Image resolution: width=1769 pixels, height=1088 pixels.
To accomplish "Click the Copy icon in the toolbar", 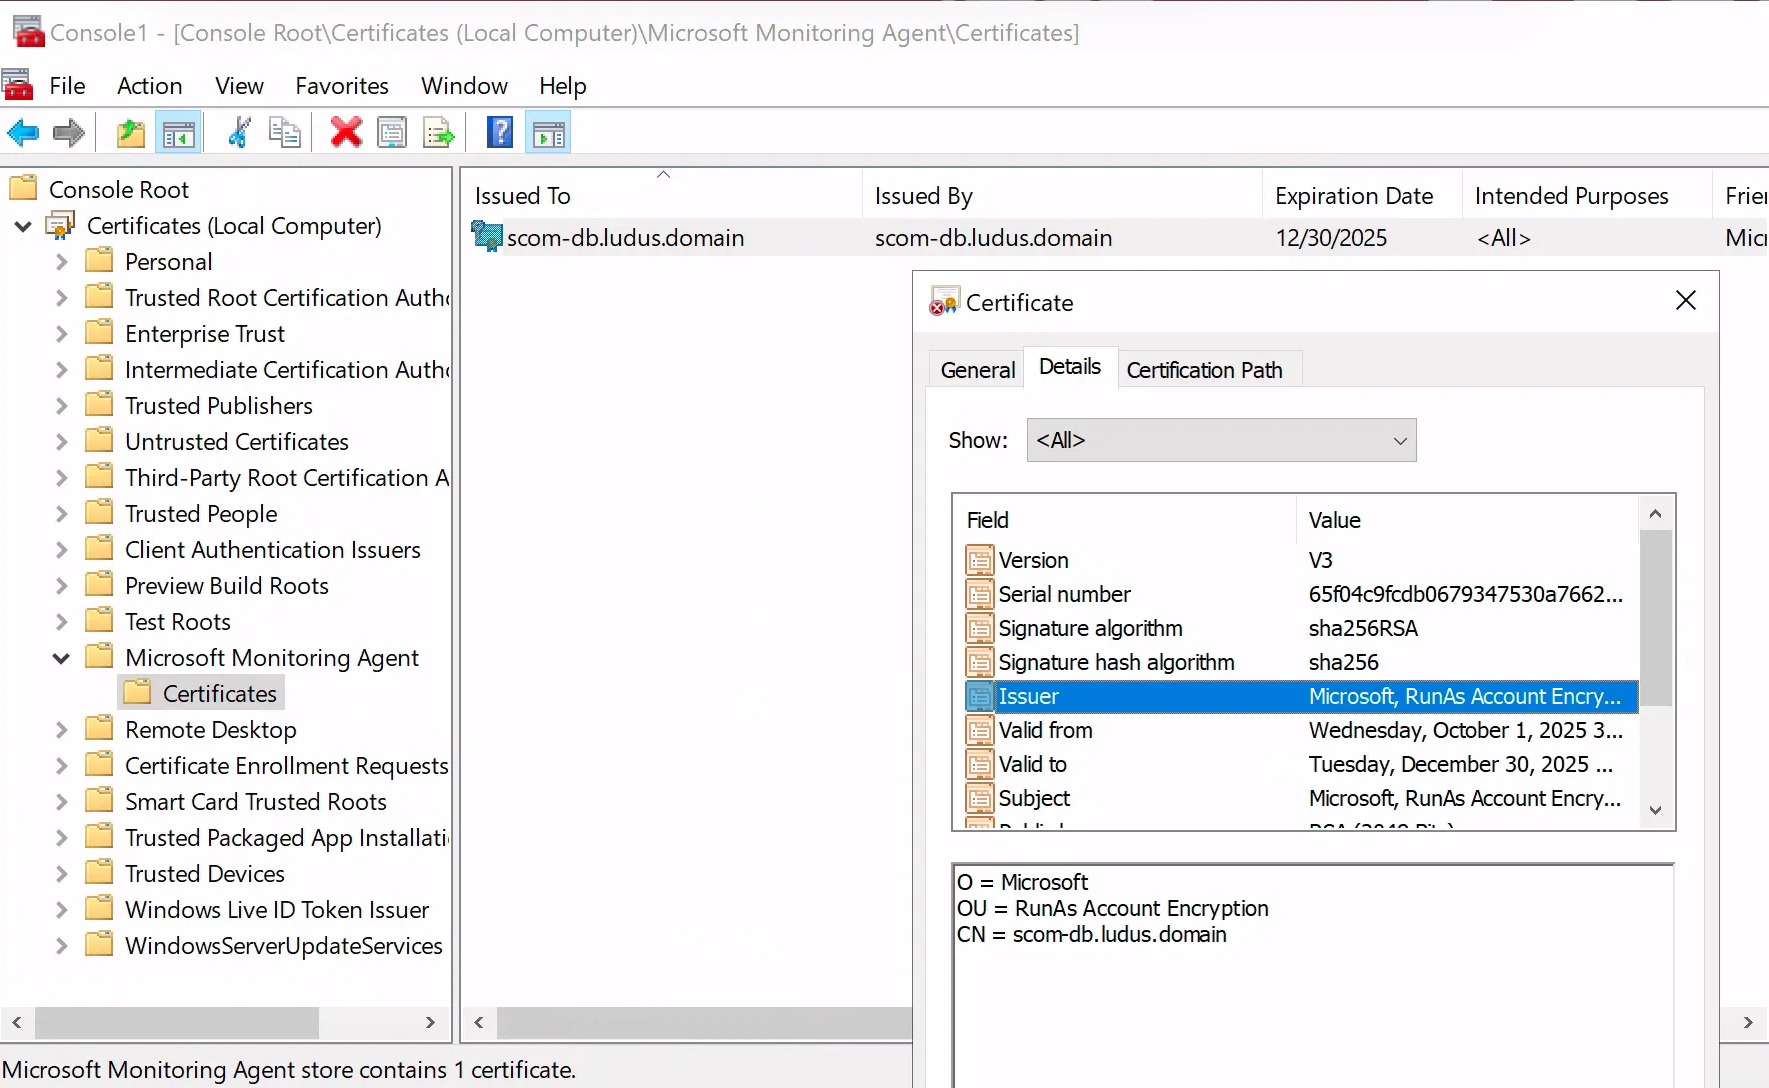I will coord(285,133).
